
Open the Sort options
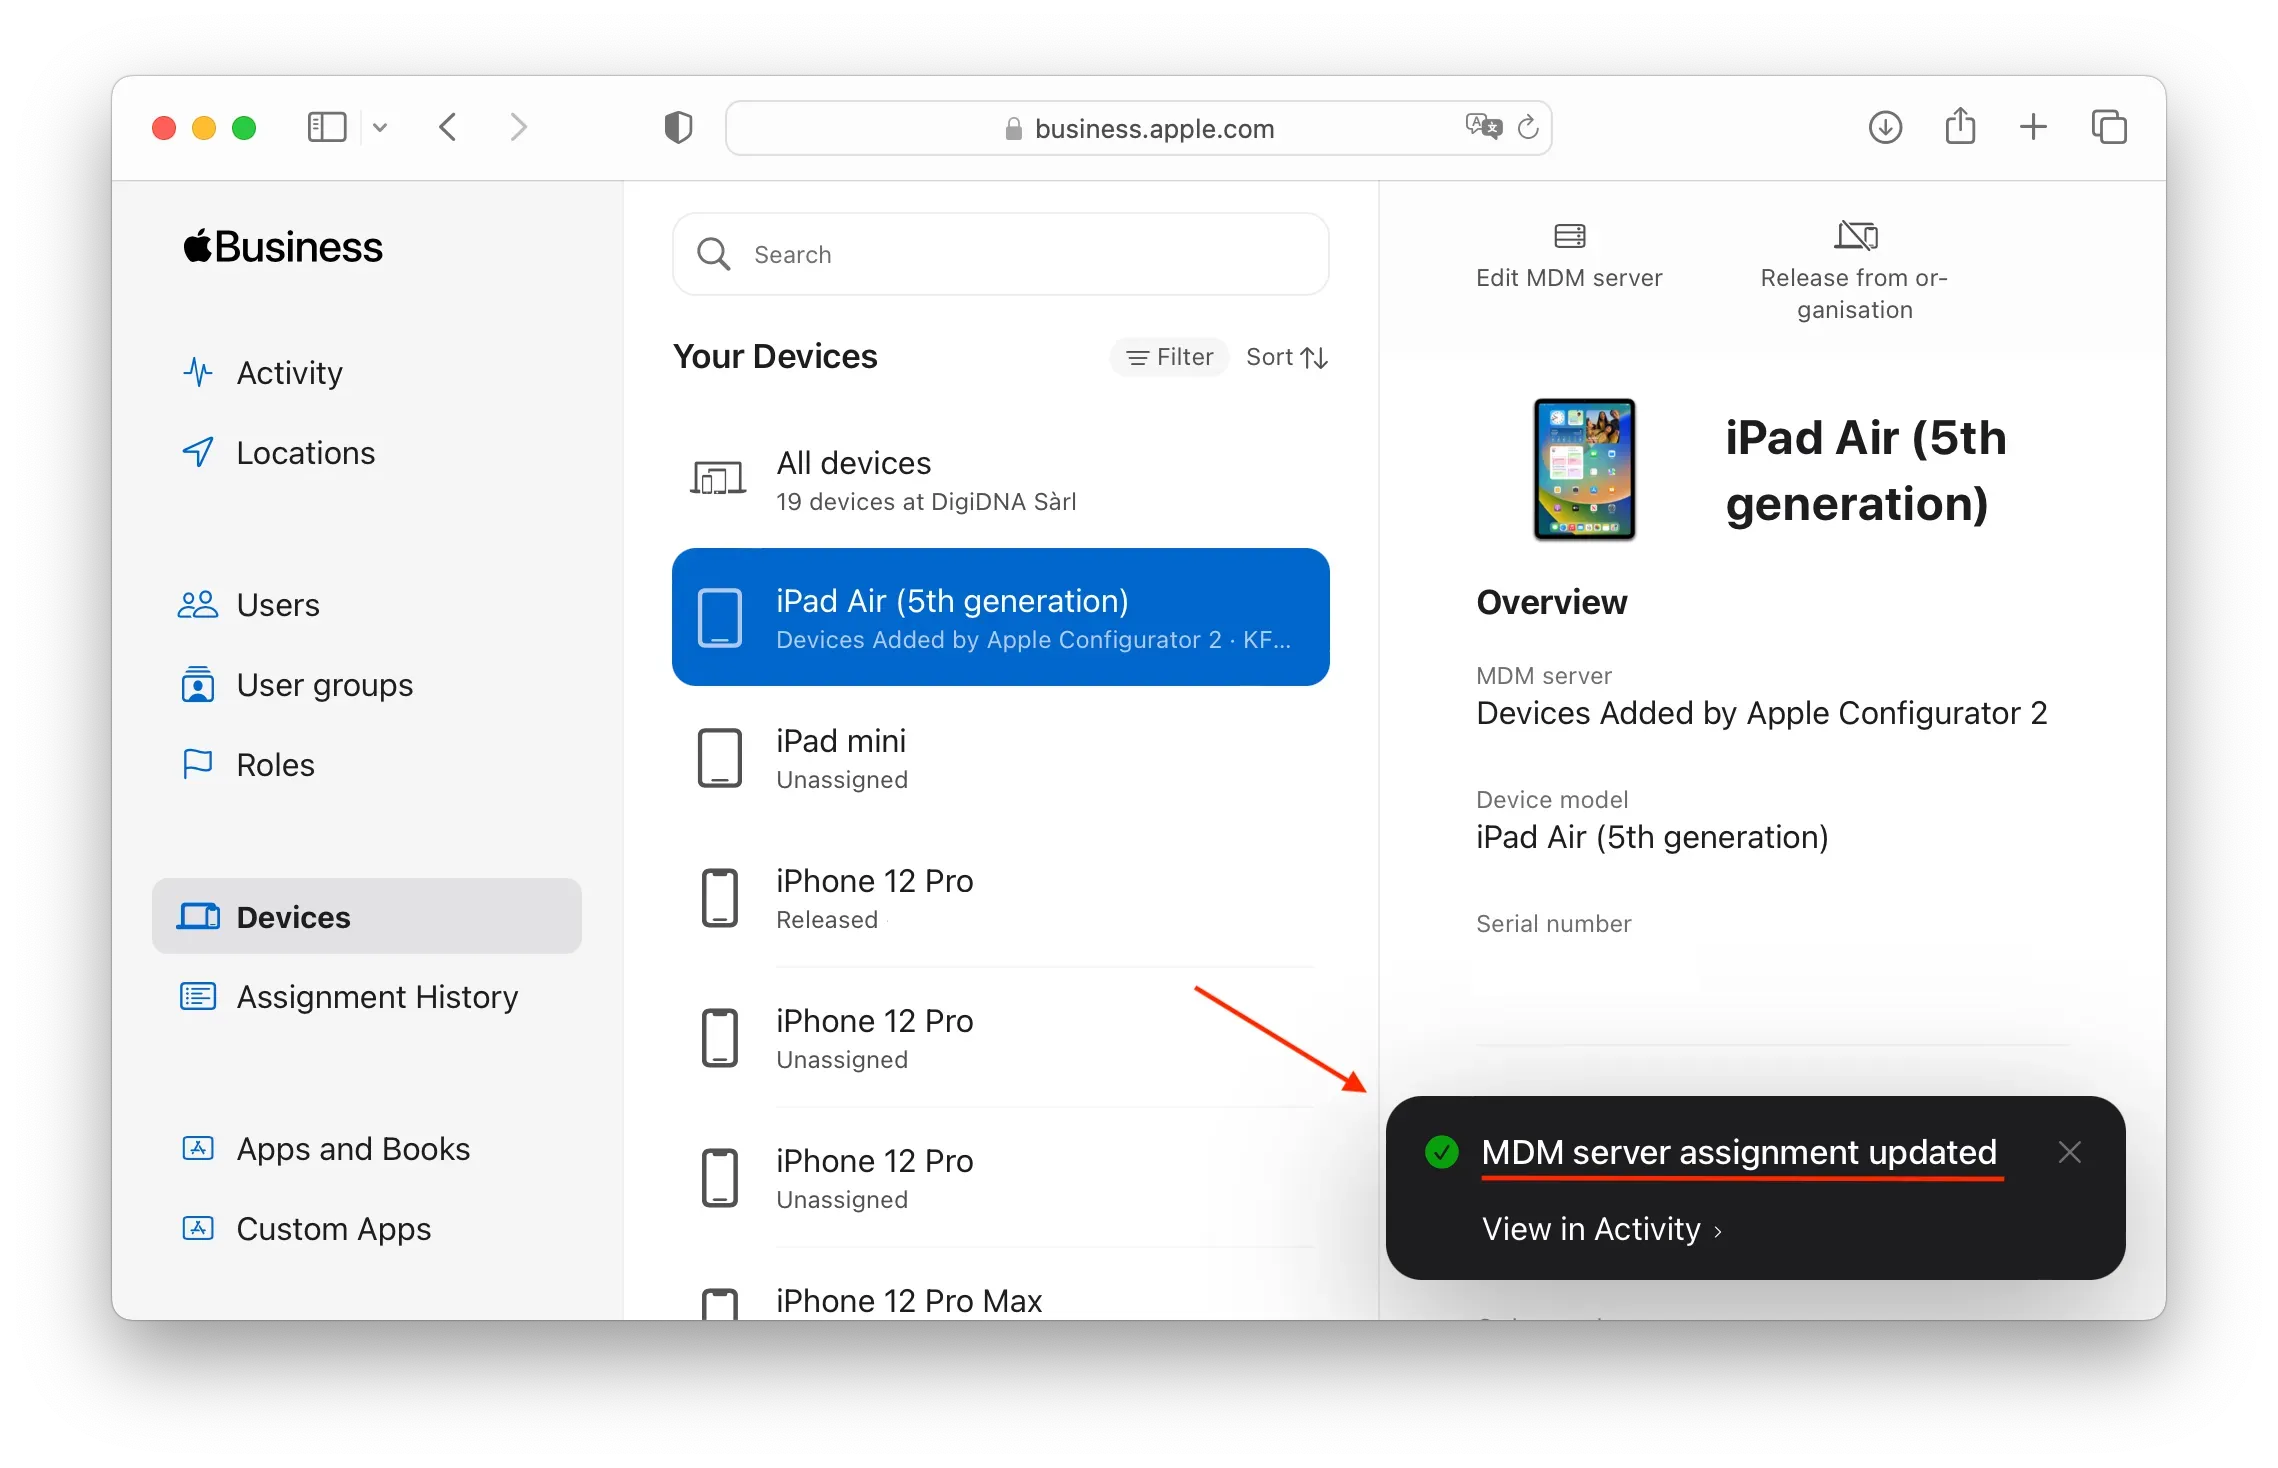[1287, 357]
